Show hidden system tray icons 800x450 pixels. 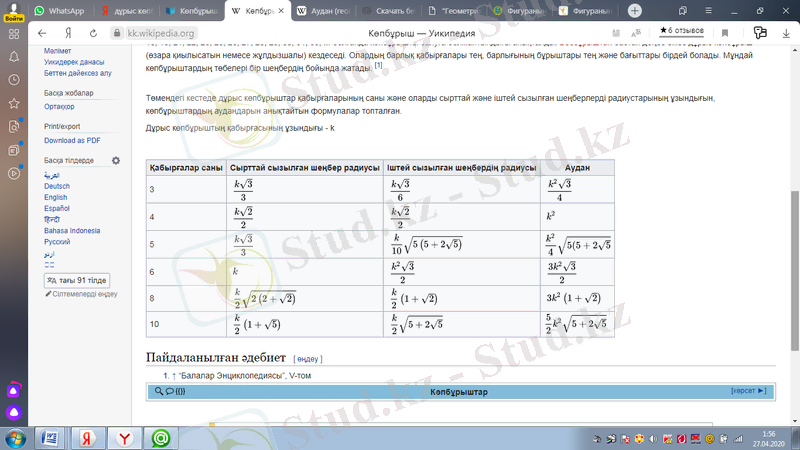(584, 438)
